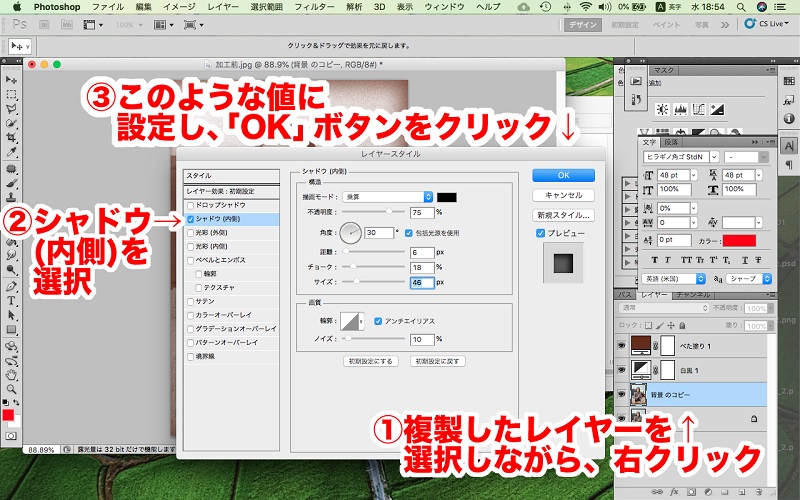Select the Hand tool
Image resolution: width=800 pixels, height=500 pixels.
[11, 375]
